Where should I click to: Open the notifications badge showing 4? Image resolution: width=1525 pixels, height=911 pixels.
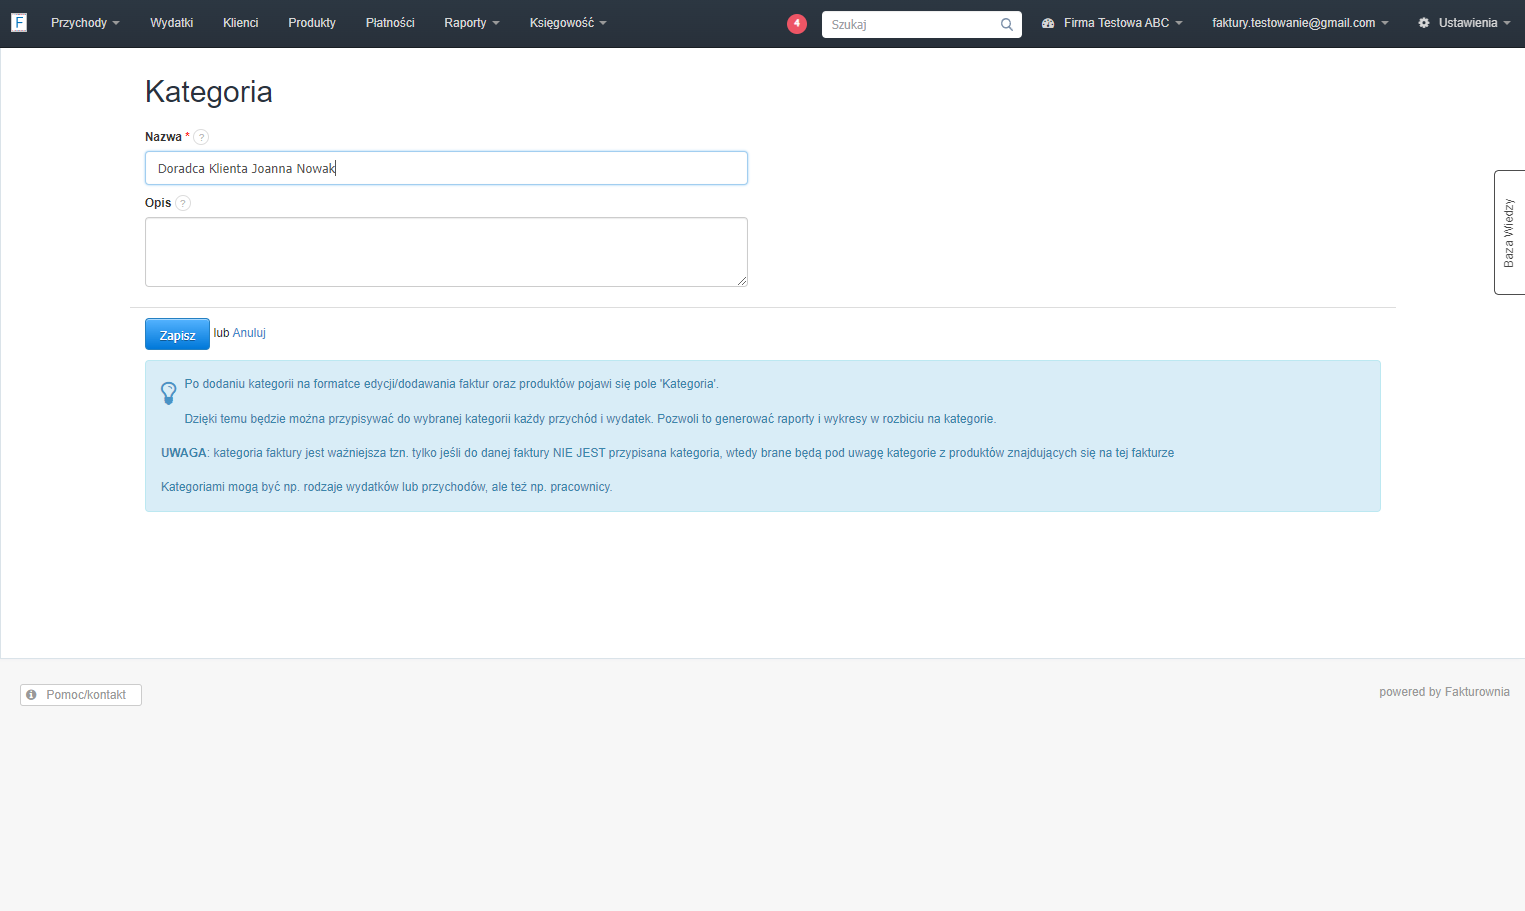pos(797,23)
